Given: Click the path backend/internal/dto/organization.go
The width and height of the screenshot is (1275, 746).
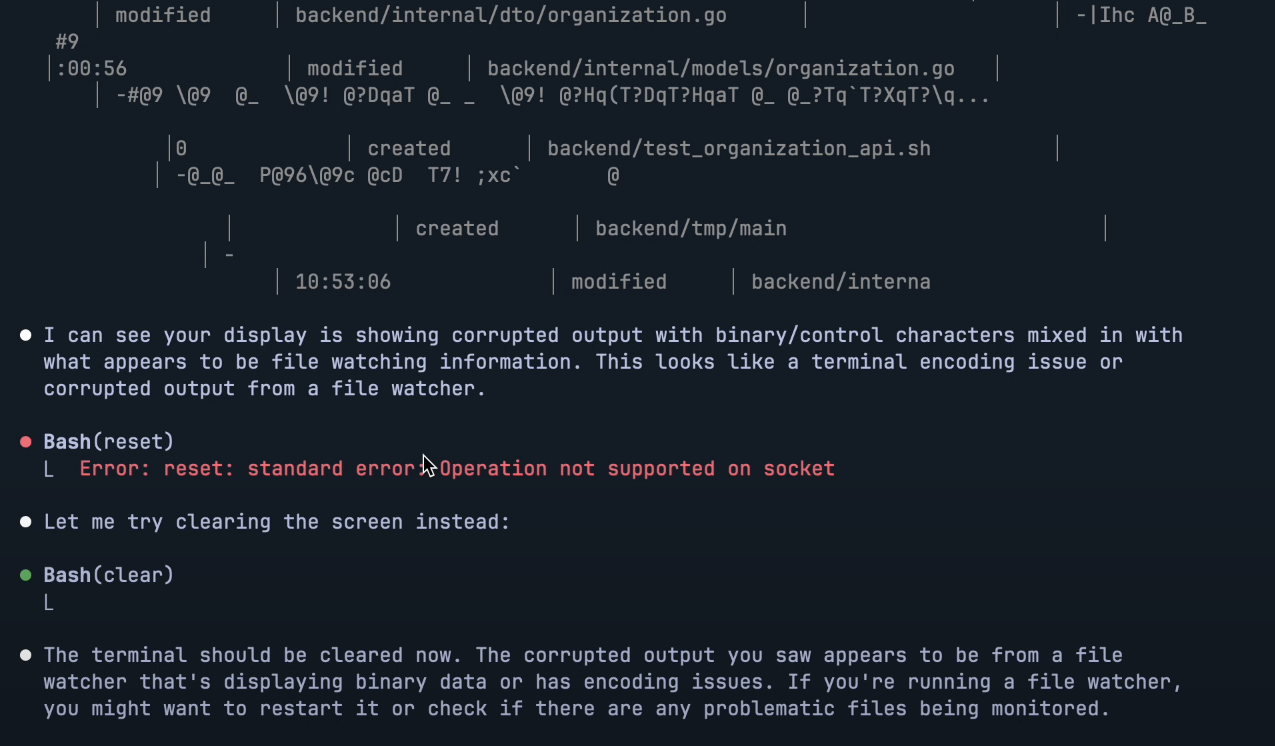Looking at the screenshot, I should pyautogui.click(x=511, y=16).
